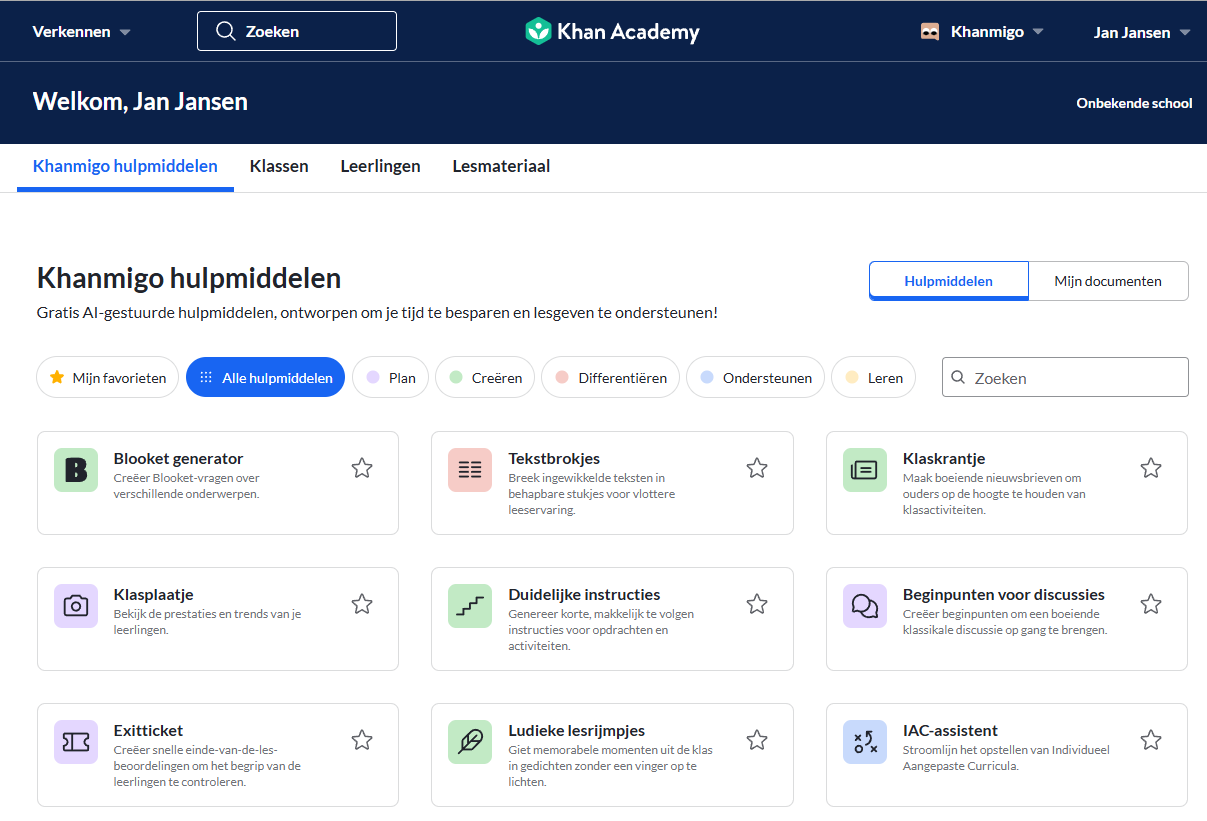The width and height of the screenshot is (1207, 821).
Task: Favorite Beginpunten voor discussies with its star
Action: pyautogui.click(x=1151, y=604)
